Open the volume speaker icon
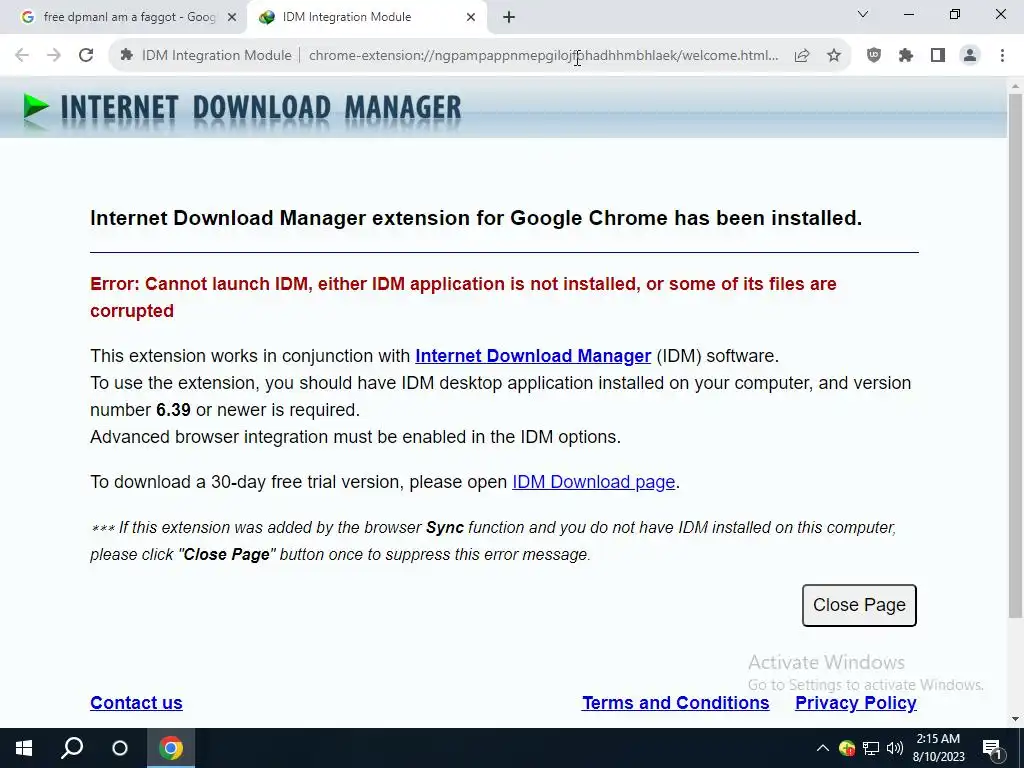 (895, 748)
